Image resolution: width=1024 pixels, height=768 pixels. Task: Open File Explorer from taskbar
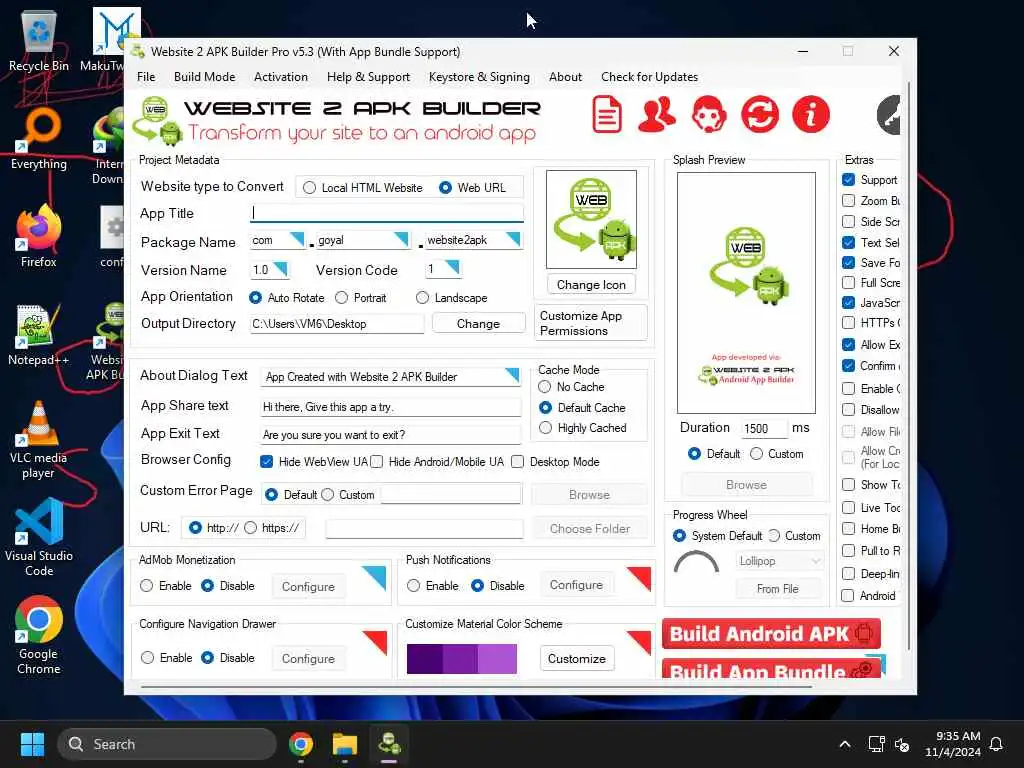tap(345, 744)
